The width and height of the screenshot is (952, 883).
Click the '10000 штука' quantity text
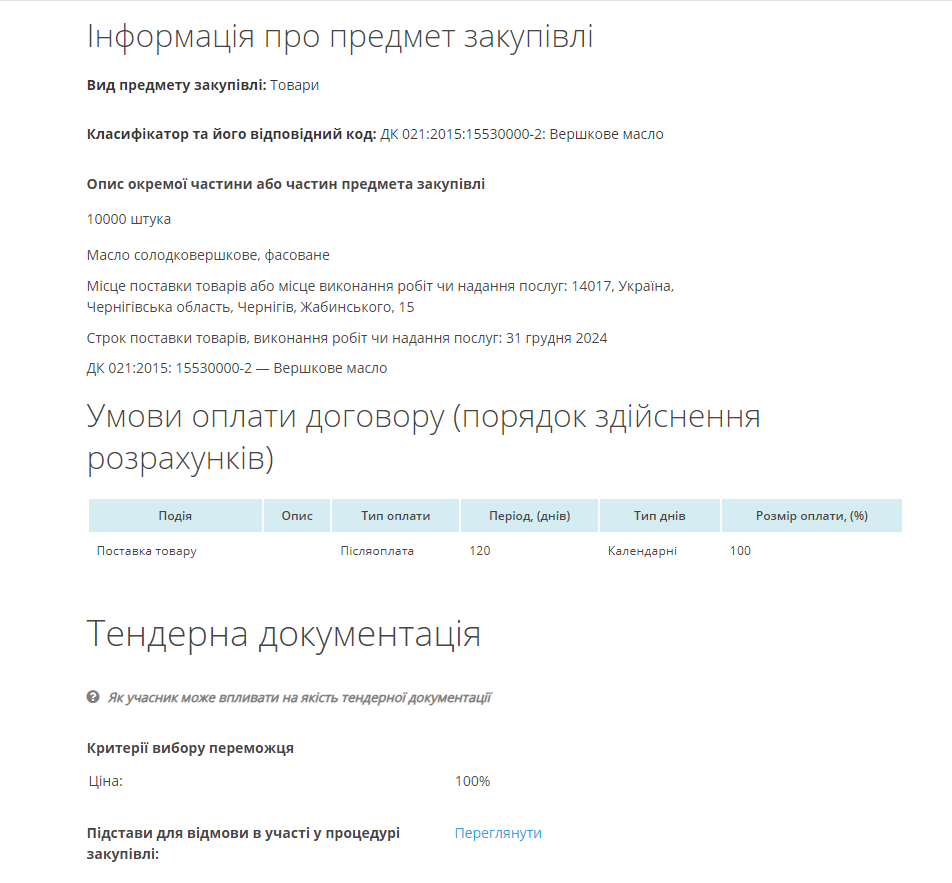click(x=129, y=219)
